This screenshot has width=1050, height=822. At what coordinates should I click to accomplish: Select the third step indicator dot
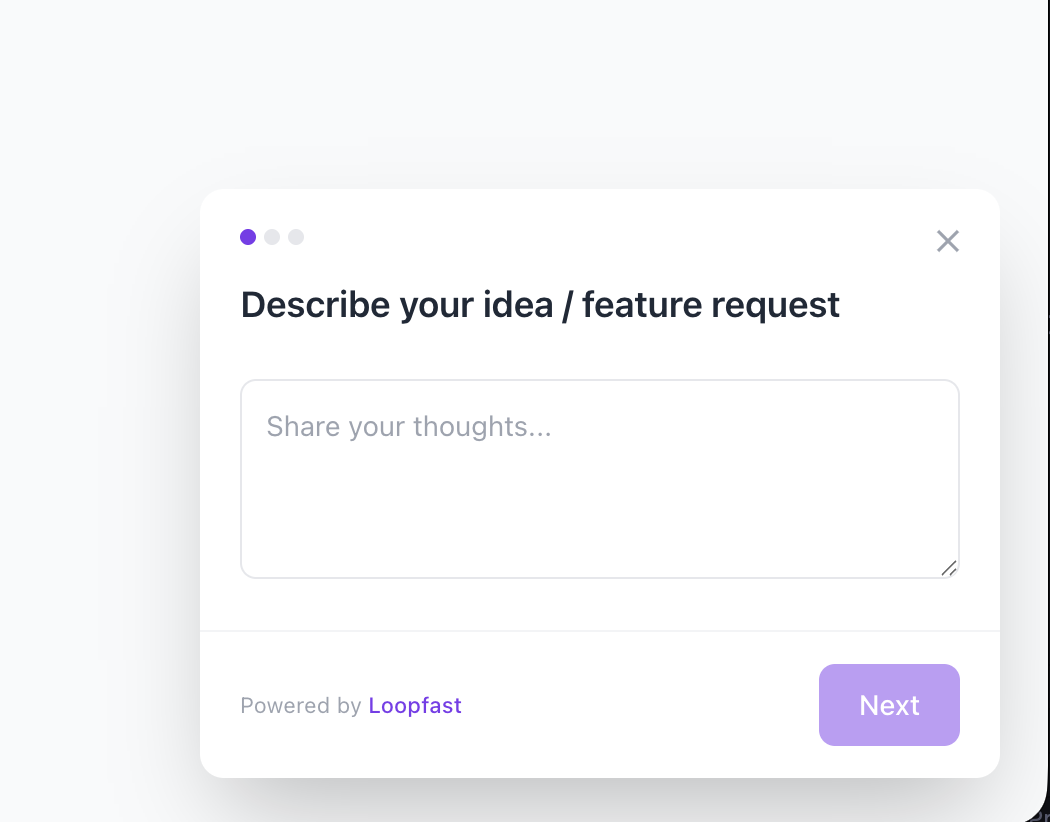pos(295,237)
